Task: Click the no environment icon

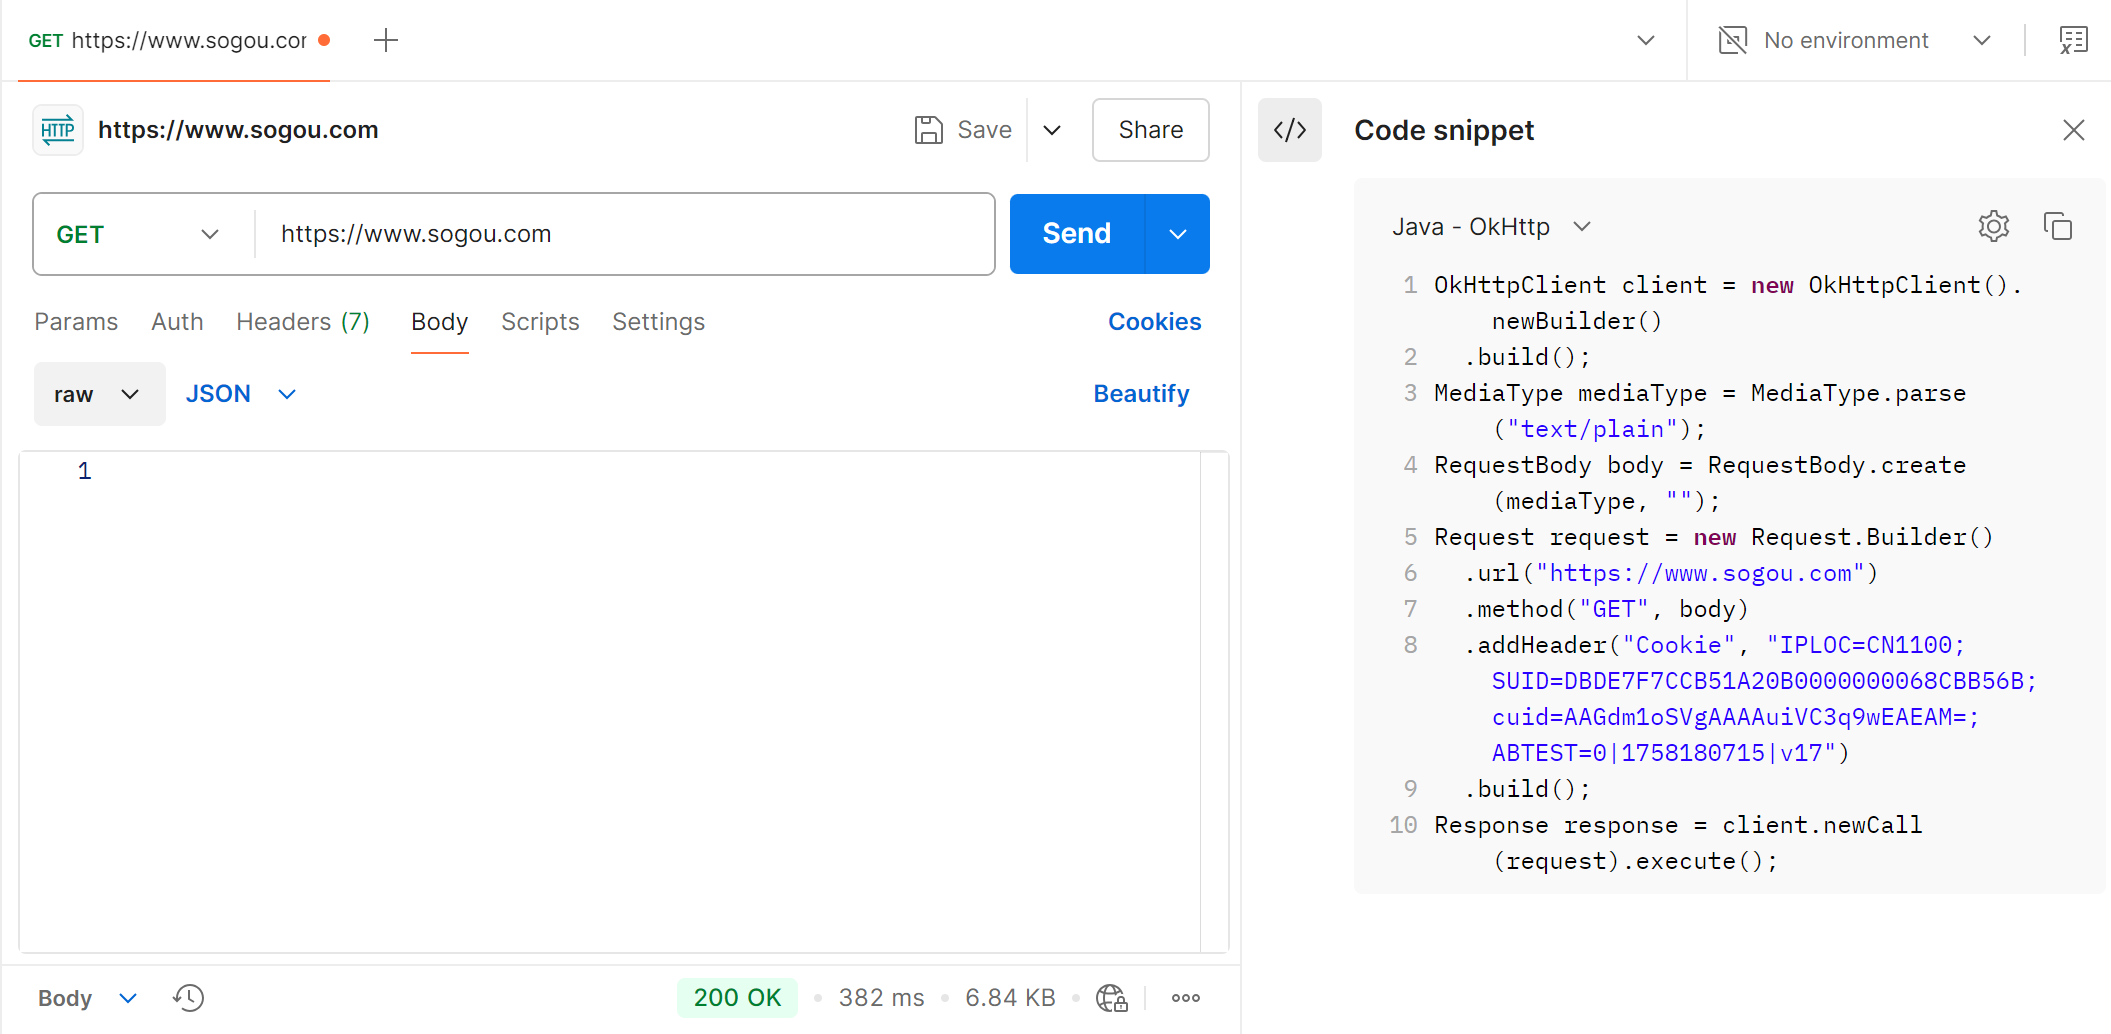Action: click(1732, 40)
